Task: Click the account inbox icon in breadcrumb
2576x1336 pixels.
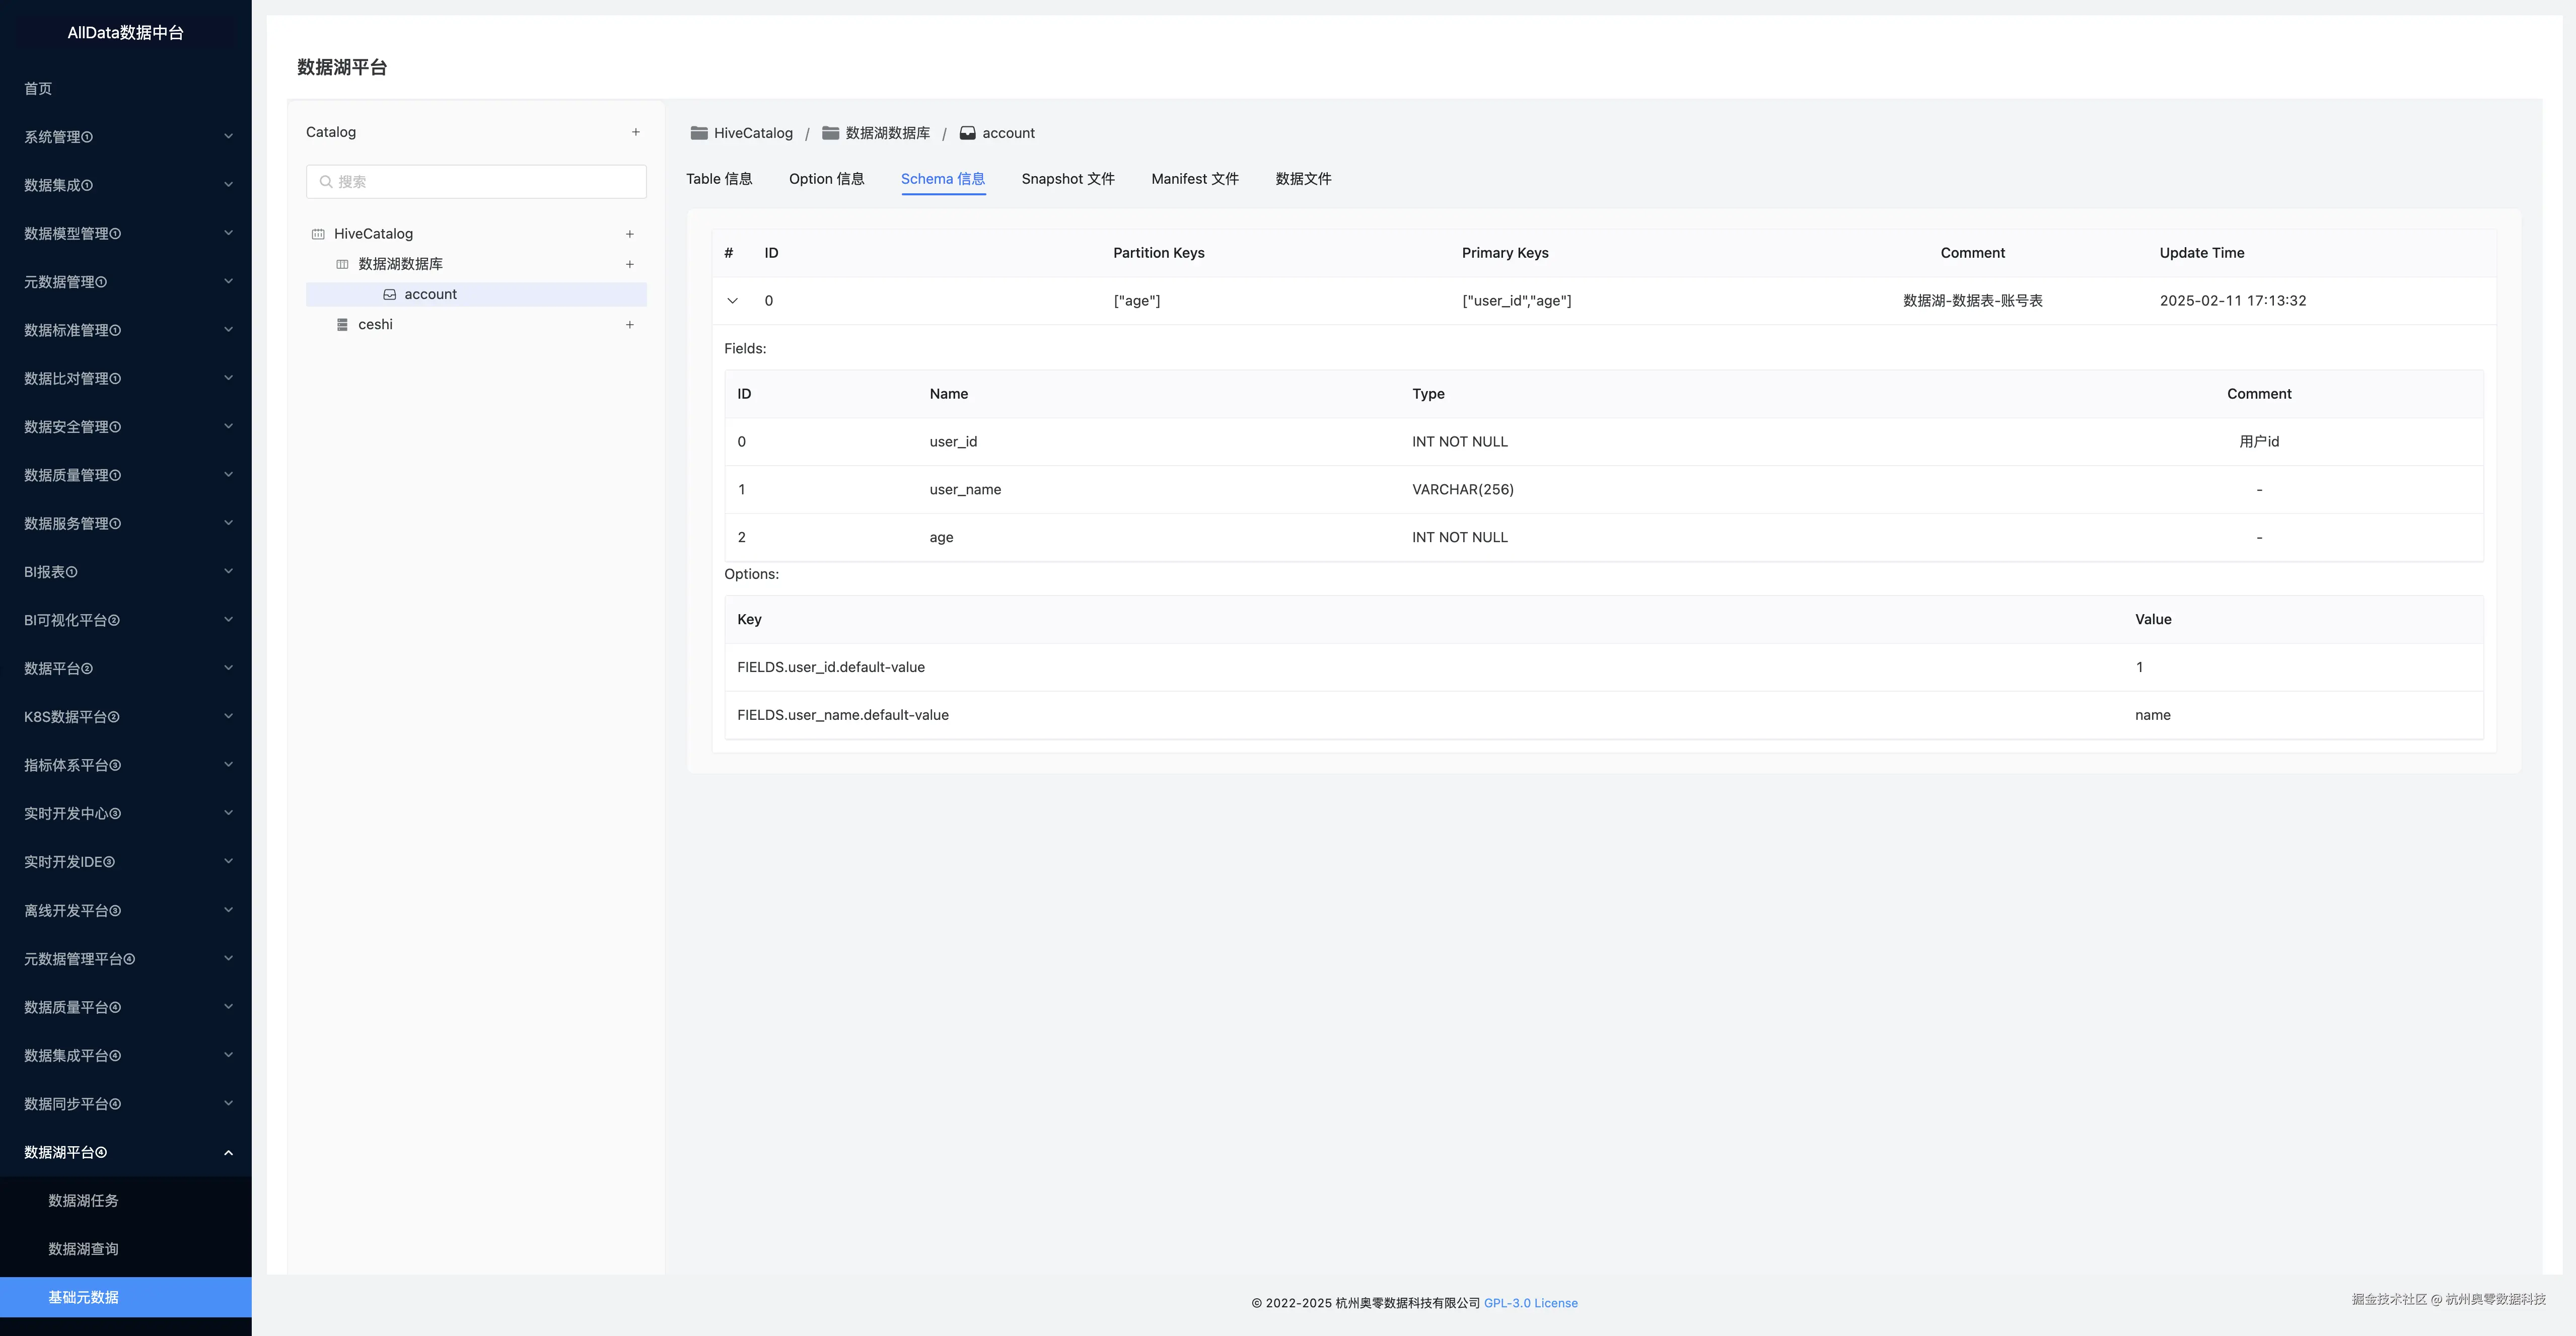Action: pos(967,133)
